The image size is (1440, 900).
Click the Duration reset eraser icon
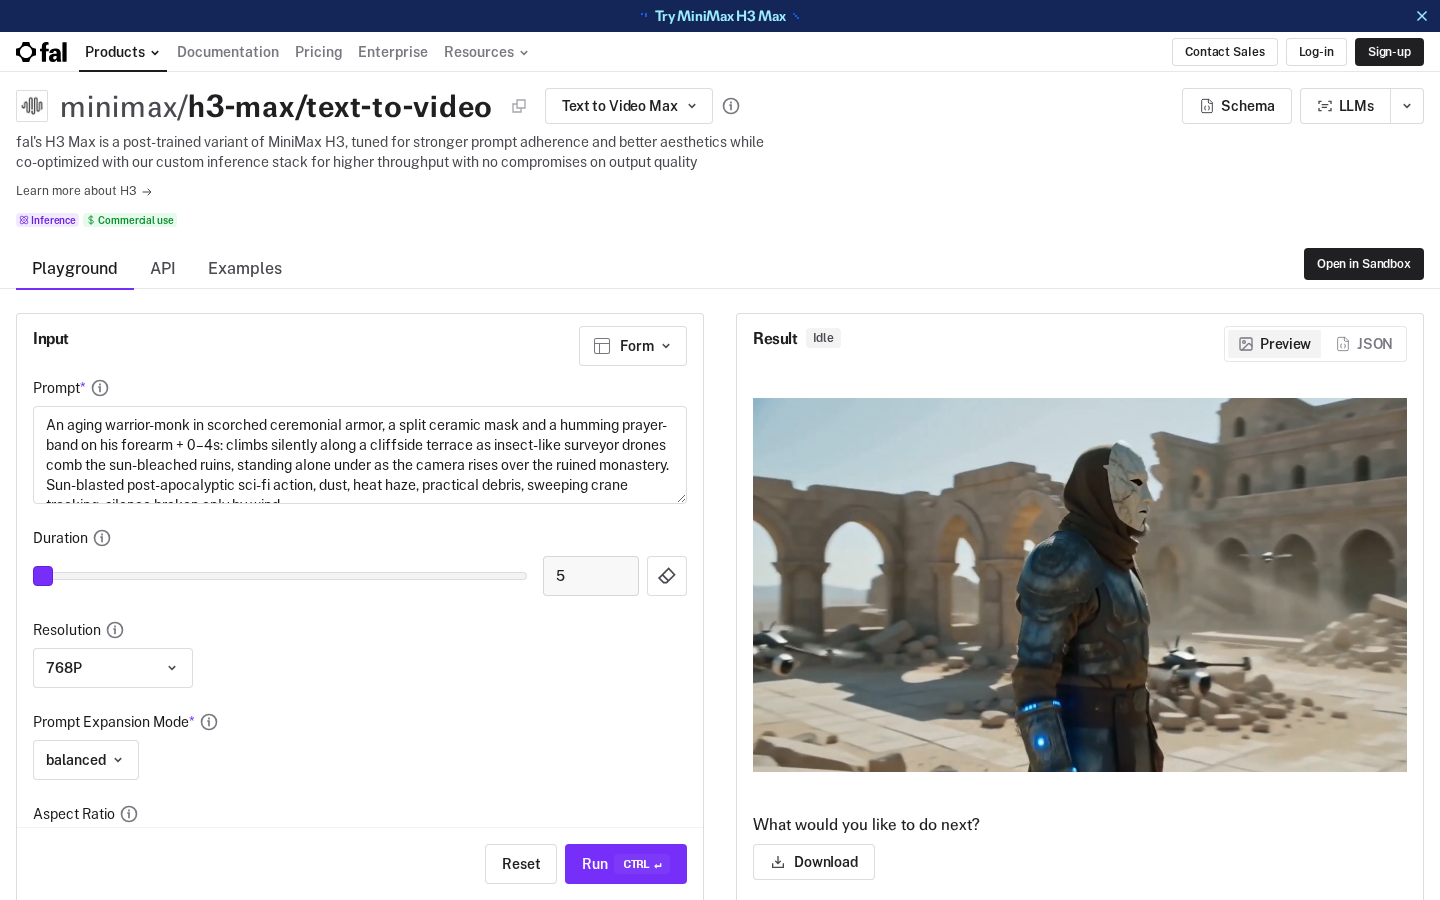tap(667, 576)
